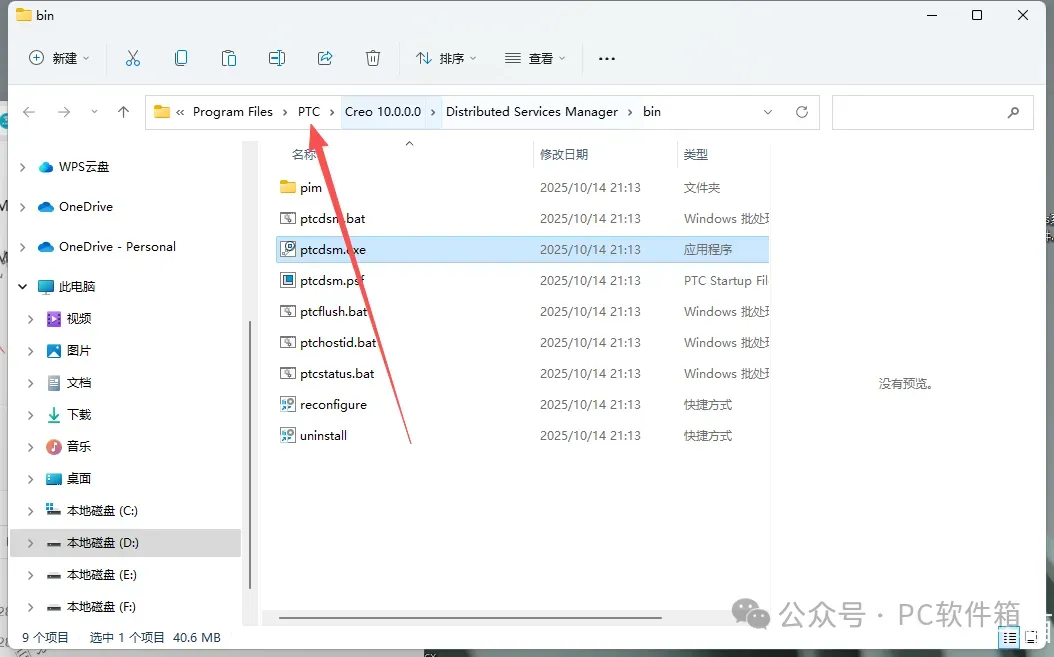
Task: Go up one folder level arrow
Action: point(123,112)
